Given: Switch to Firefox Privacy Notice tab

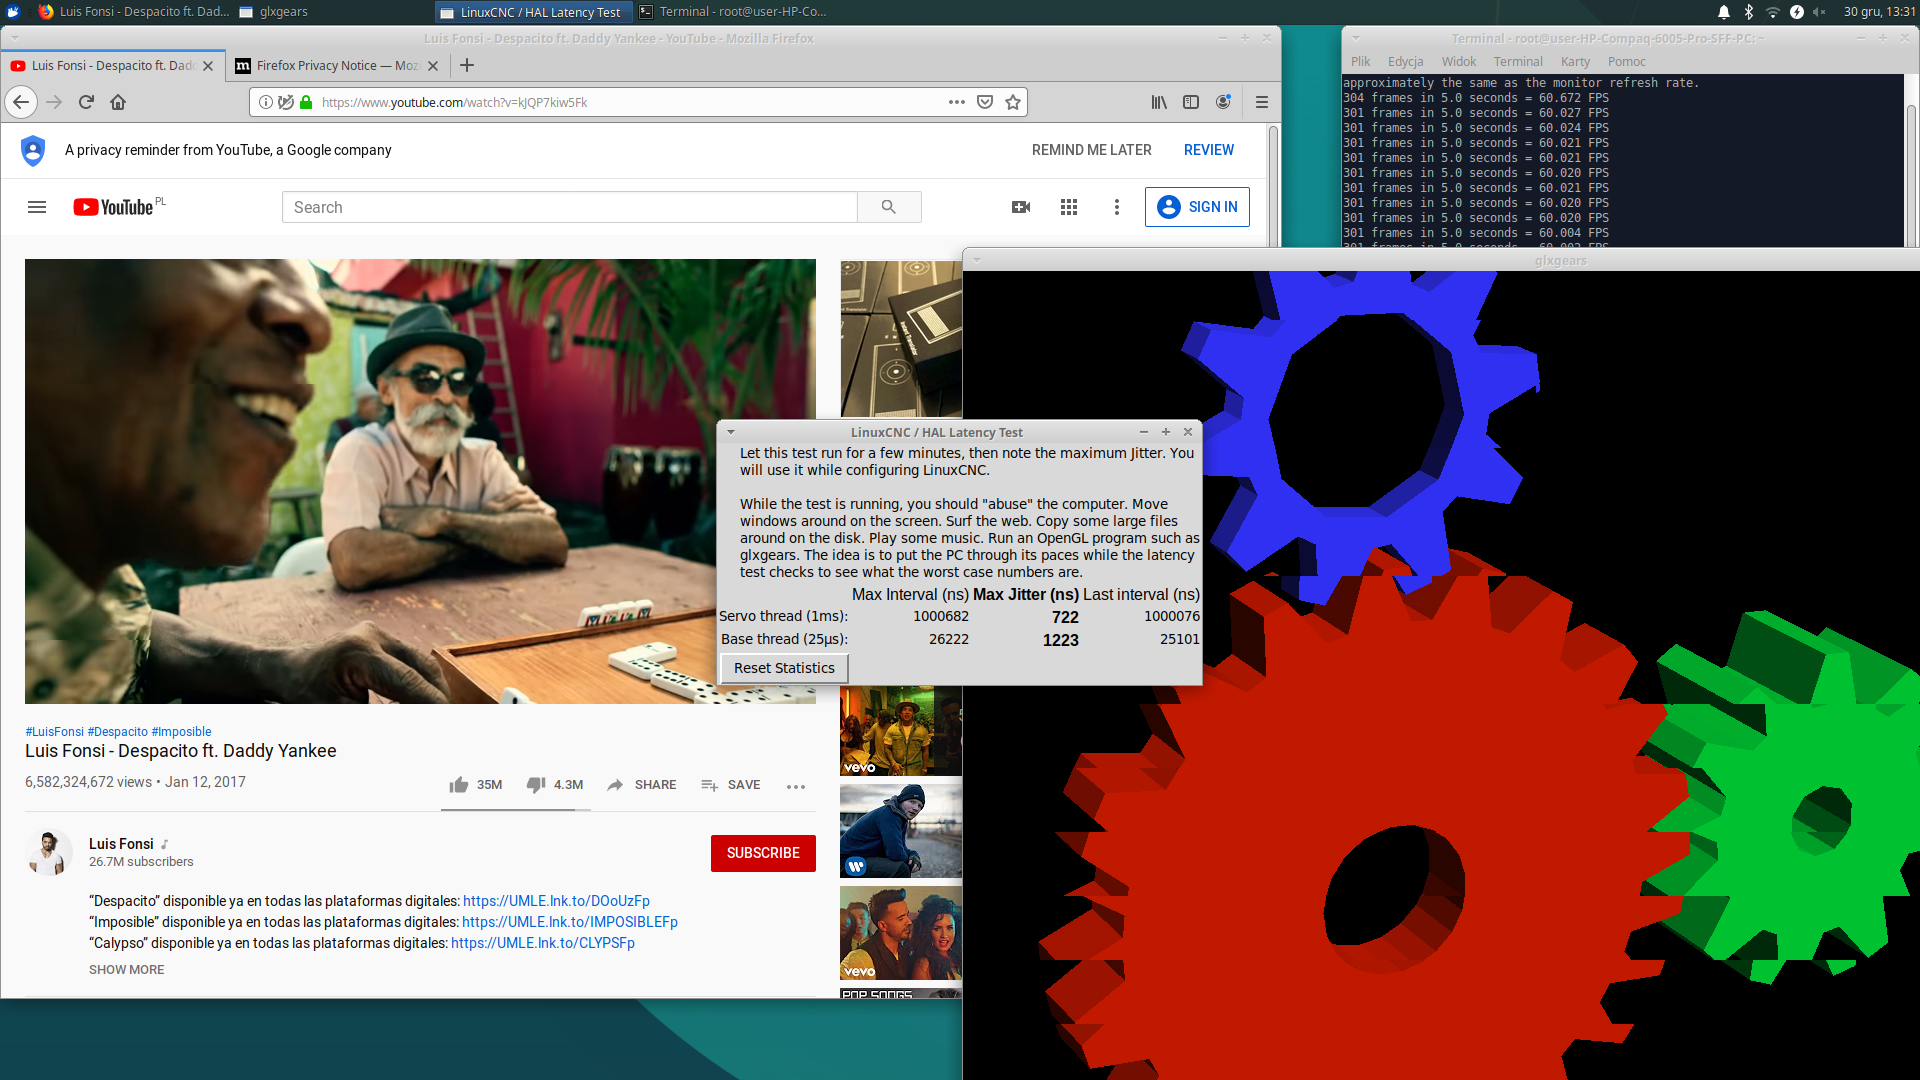Looking at the screenshot, I should click(x=336, y=65).
